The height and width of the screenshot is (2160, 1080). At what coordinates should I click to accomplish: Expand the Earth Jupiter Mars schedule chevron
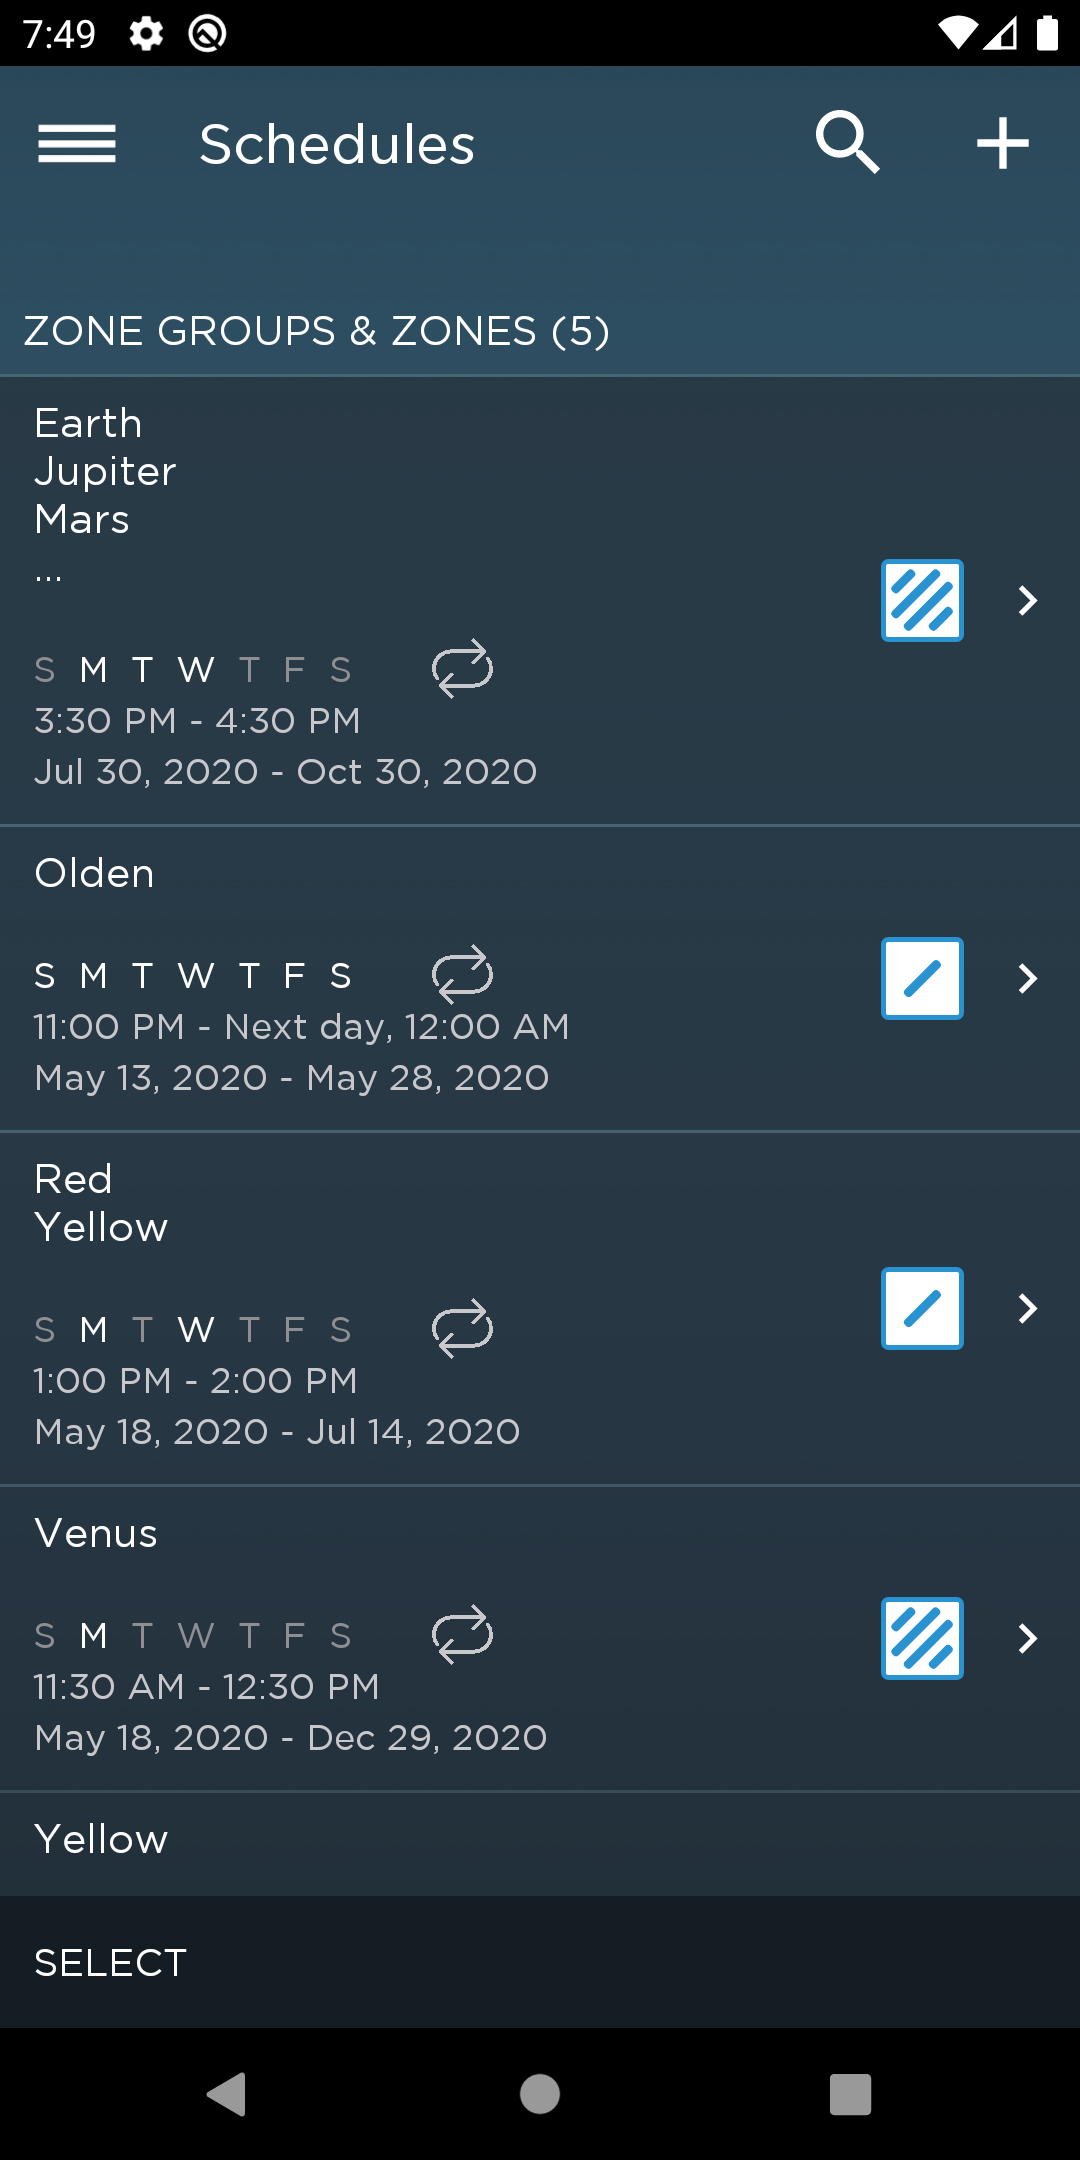point(1027,600)
